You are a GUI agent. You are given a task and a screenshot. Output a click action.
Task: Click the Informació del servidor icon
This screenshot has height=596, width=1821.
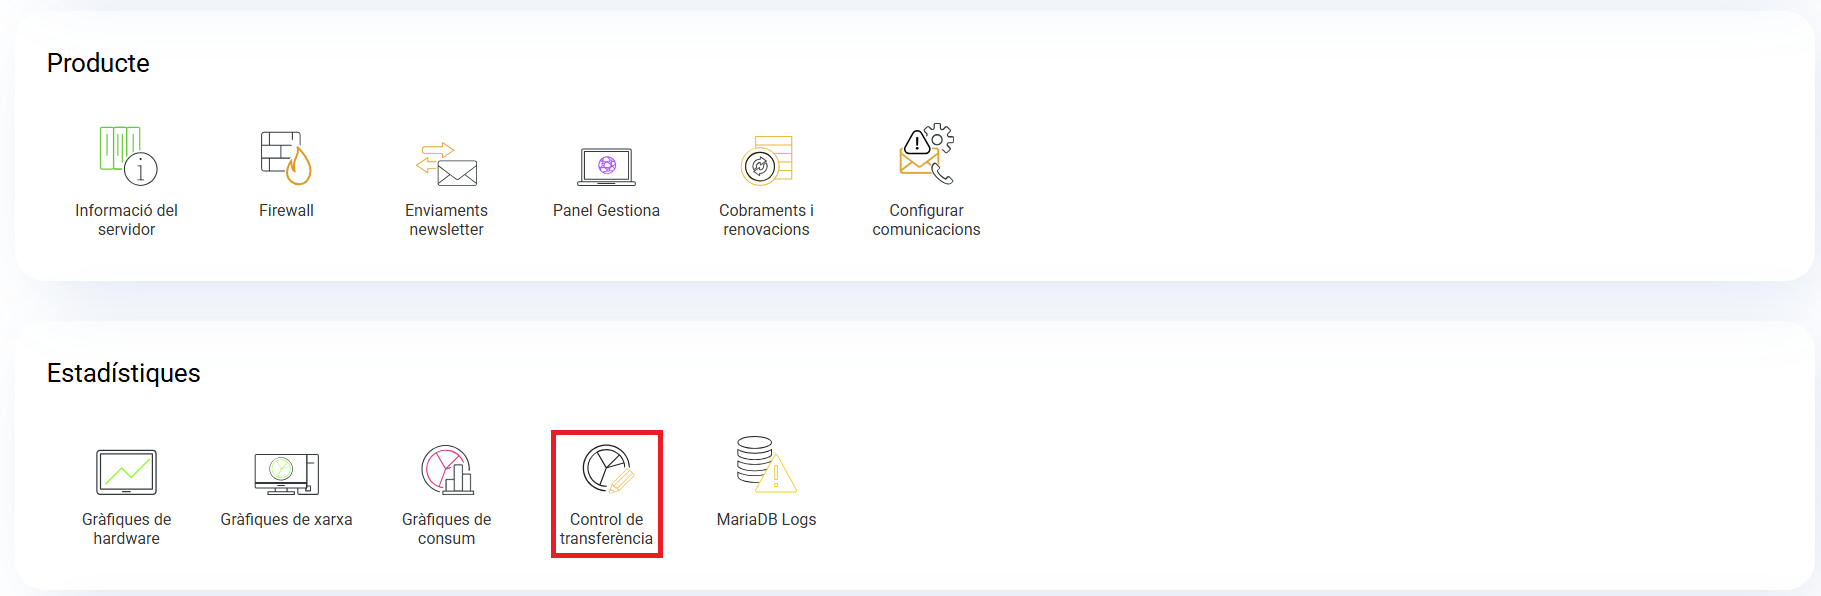pyautogui.click(x=127, y=156)
